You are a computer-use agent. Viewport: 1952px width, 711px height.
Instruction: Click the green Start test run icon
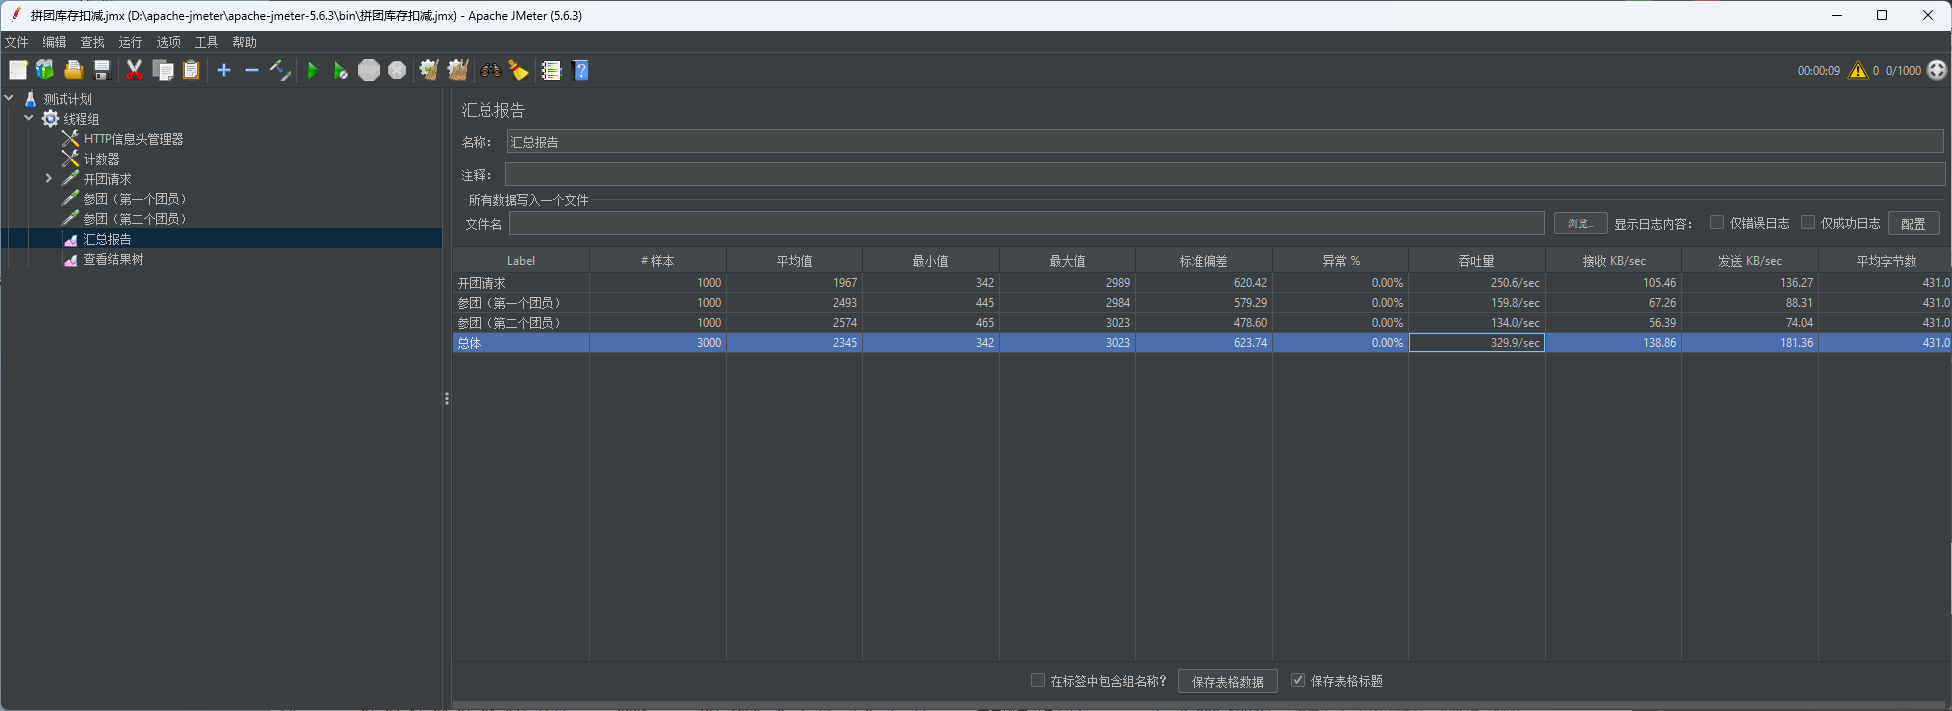[312, 70]
